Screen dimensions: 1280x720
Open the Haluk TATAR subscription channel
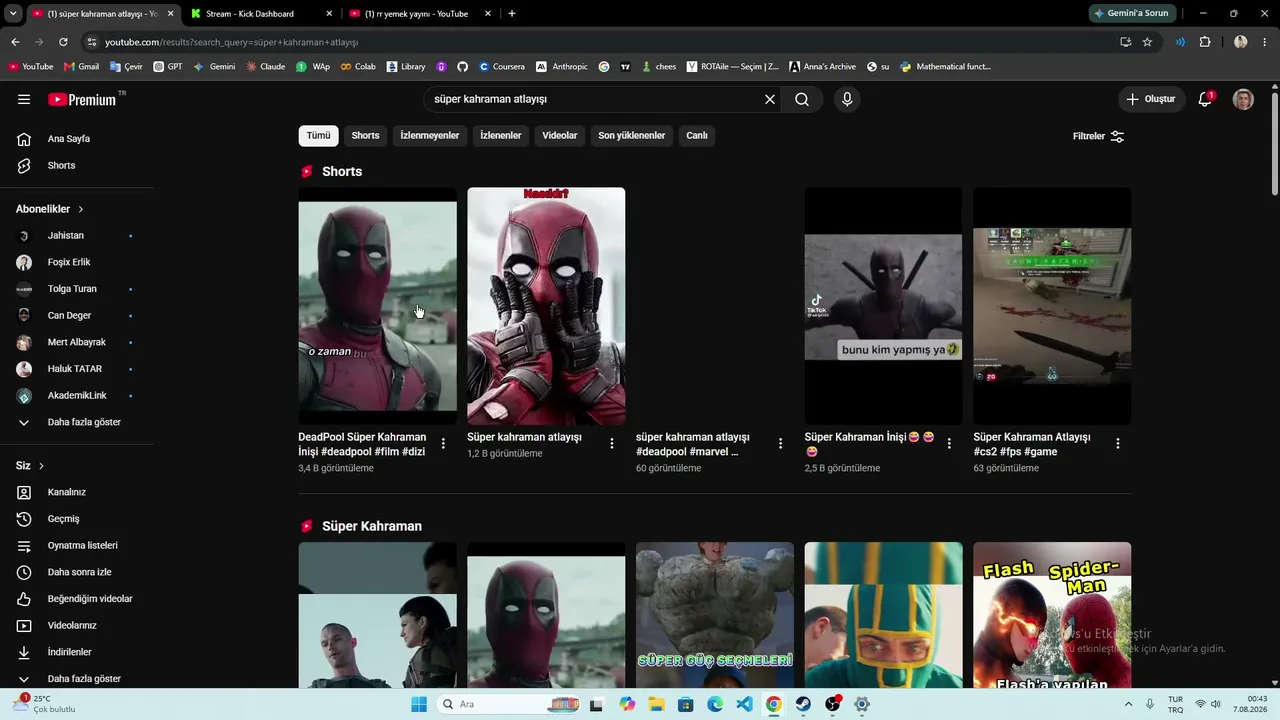tap(76, 369)
